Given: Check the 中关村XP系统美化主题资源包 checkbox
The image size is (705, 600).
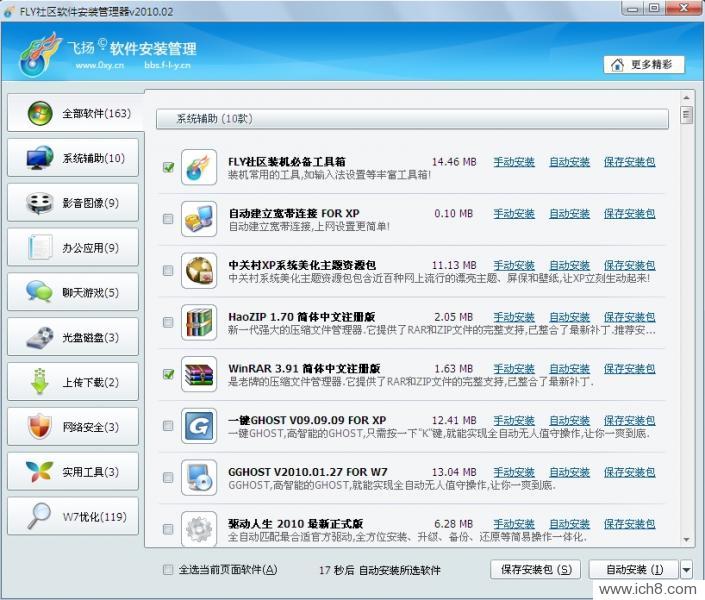Looking at the screenshot, I should [168, 271].
